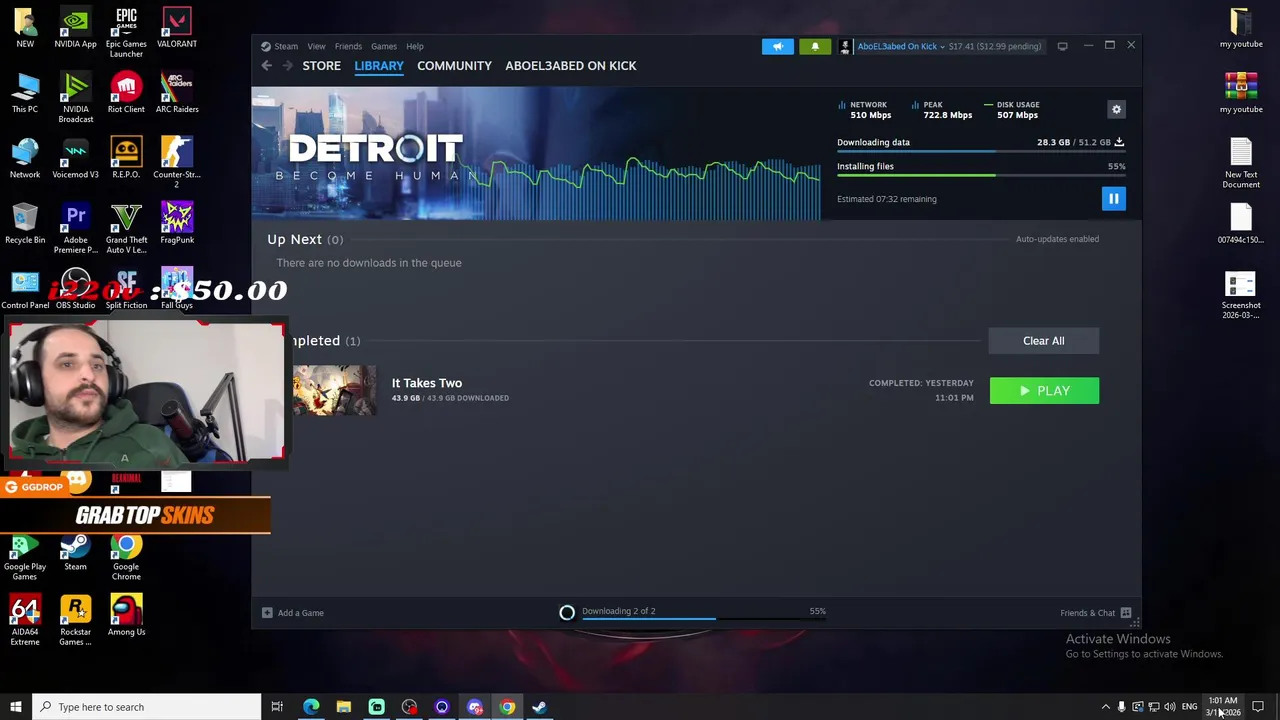Screen dimensions: 1280x720
Task: Click the It Takes Two title
Action: pyautogui.click(x=427, y=383)
